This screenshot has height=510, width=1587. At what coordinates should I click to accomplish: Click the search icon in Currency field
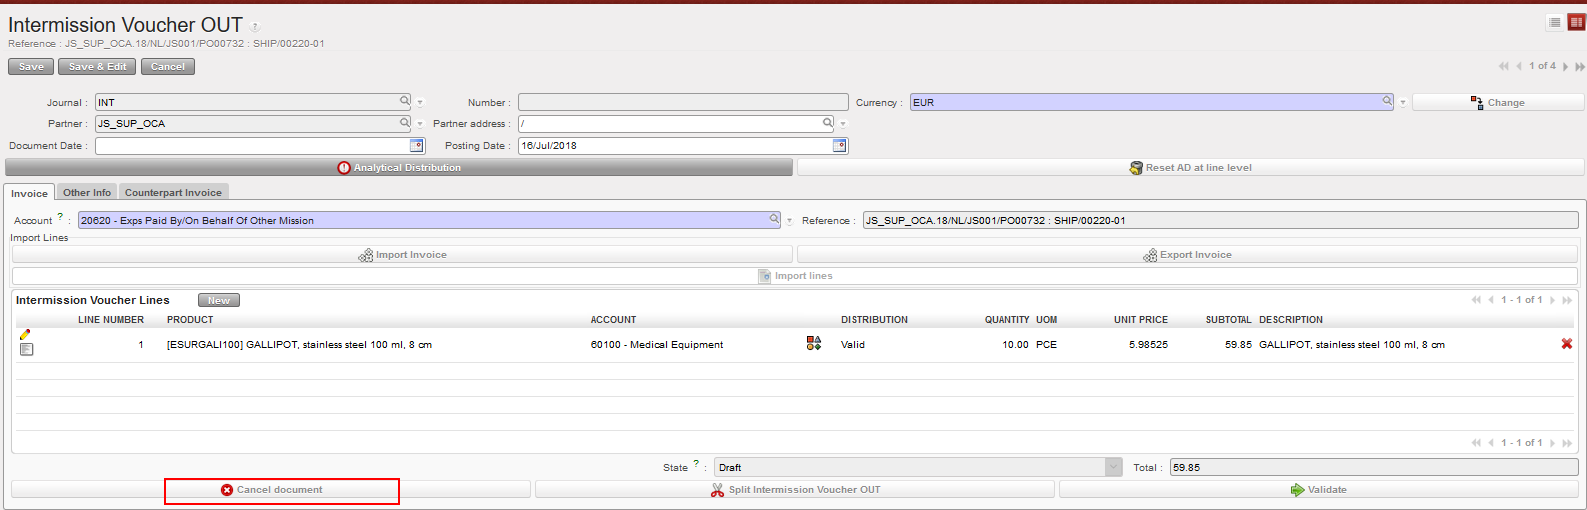(1387, 101)
